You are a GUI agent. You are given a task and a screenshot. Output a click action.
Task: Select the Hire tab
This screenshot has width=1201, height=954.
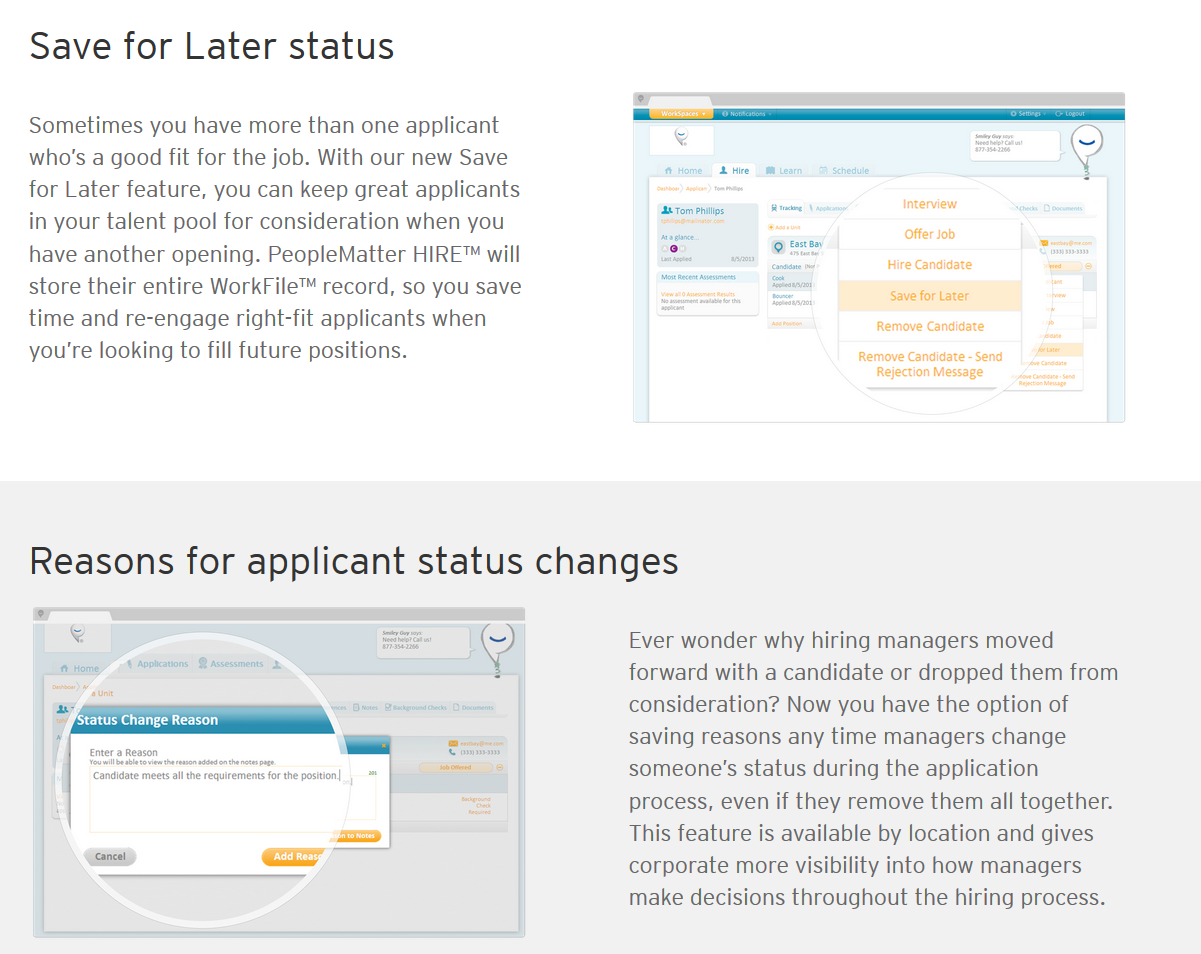click(735, 171)
